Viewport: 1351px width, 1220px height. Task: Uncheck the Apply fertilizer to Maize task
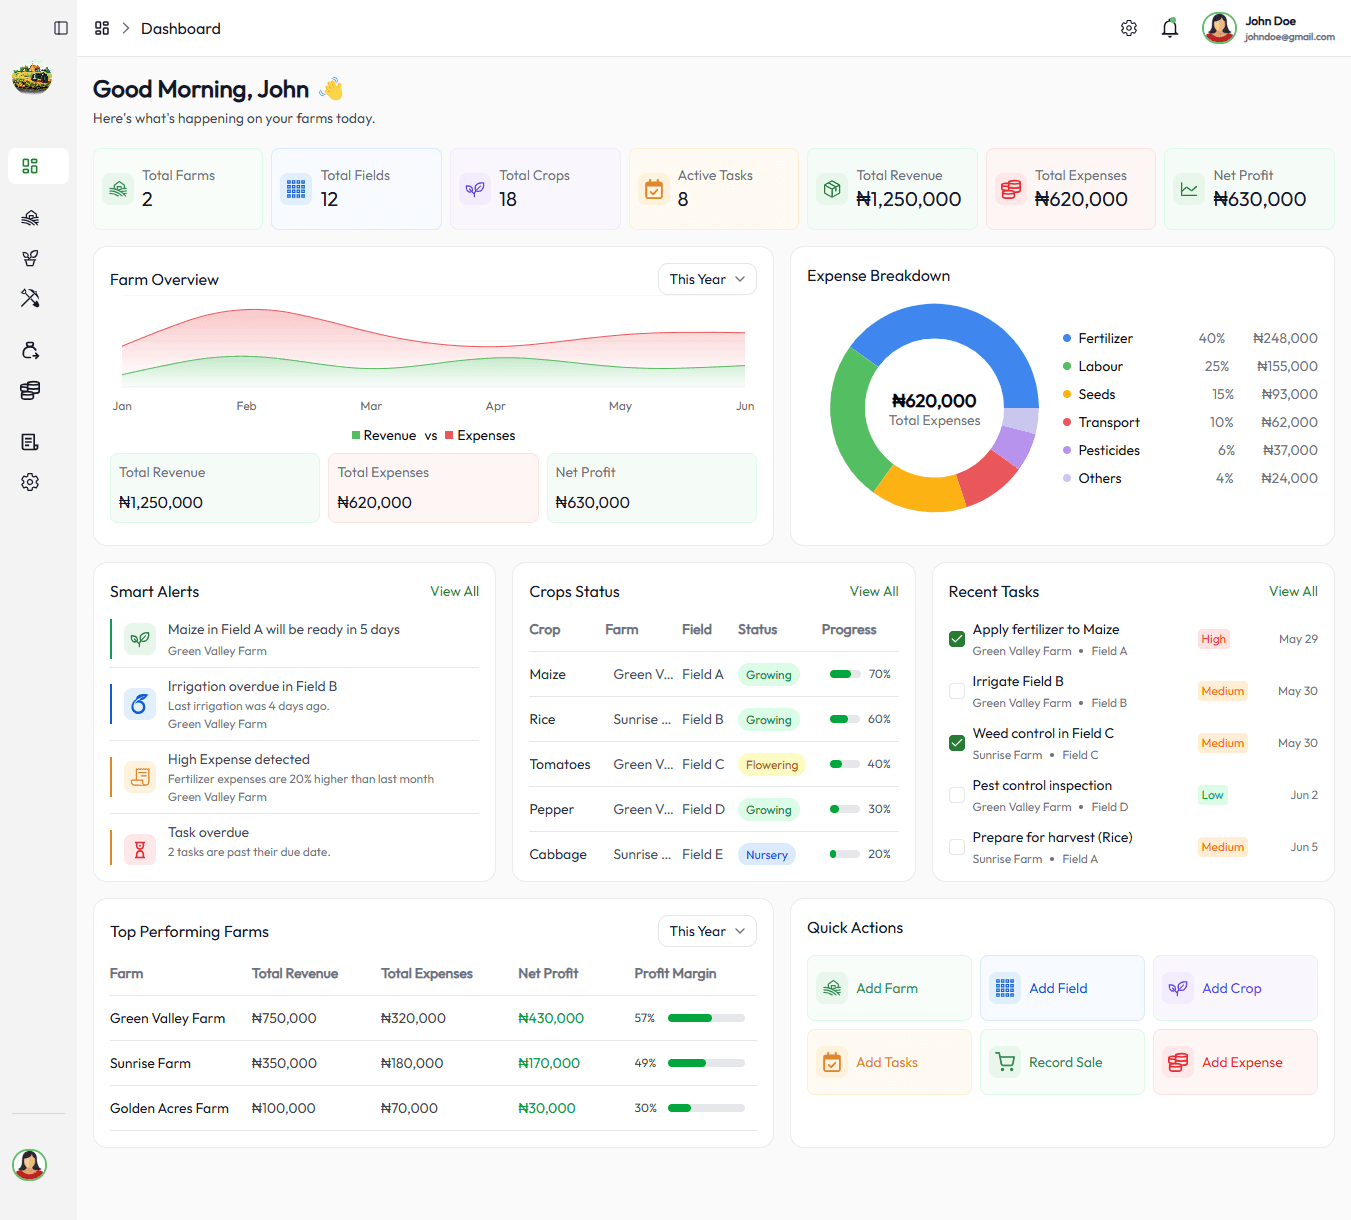pos(957,639)
